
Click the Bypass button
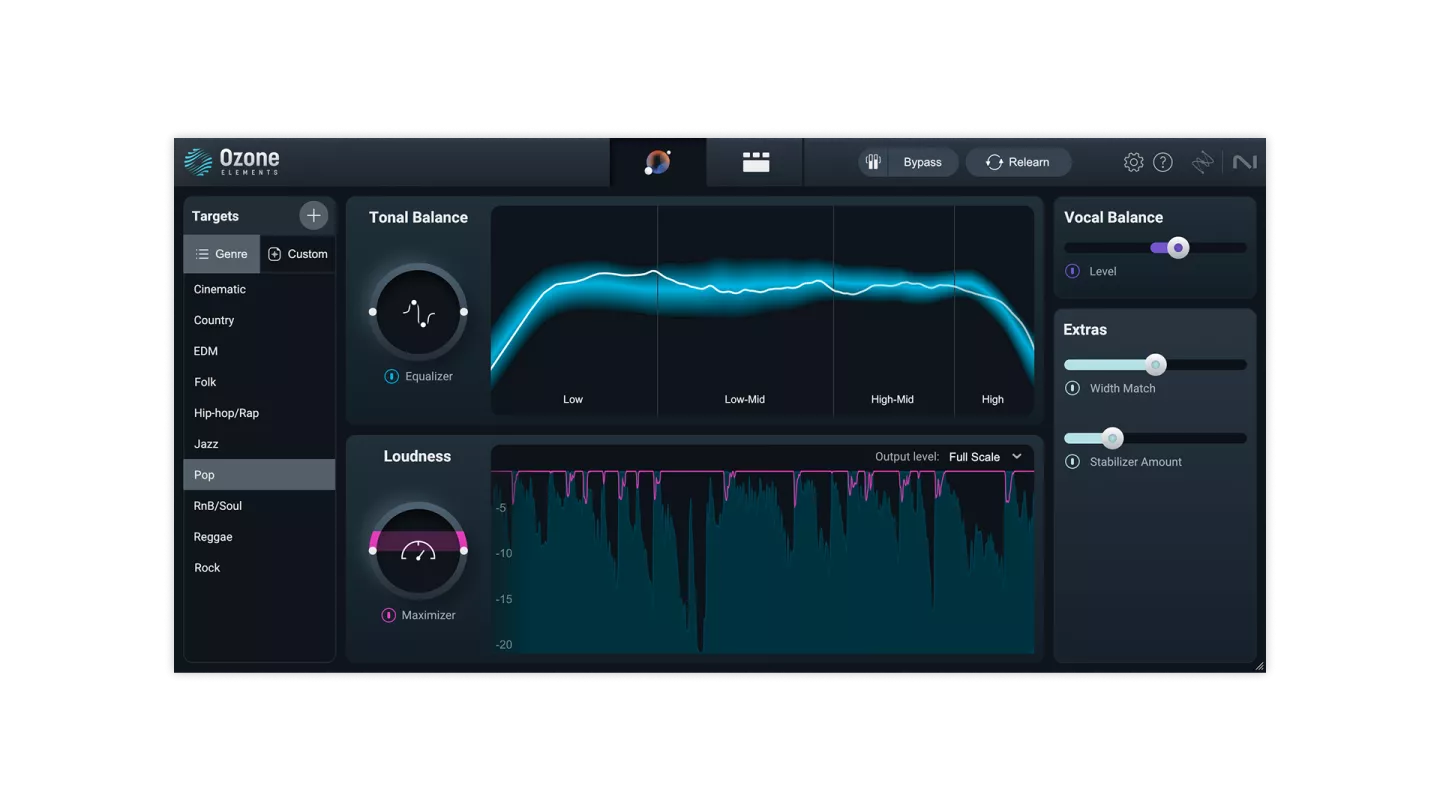pyautogui.click(x=921, y=162)
